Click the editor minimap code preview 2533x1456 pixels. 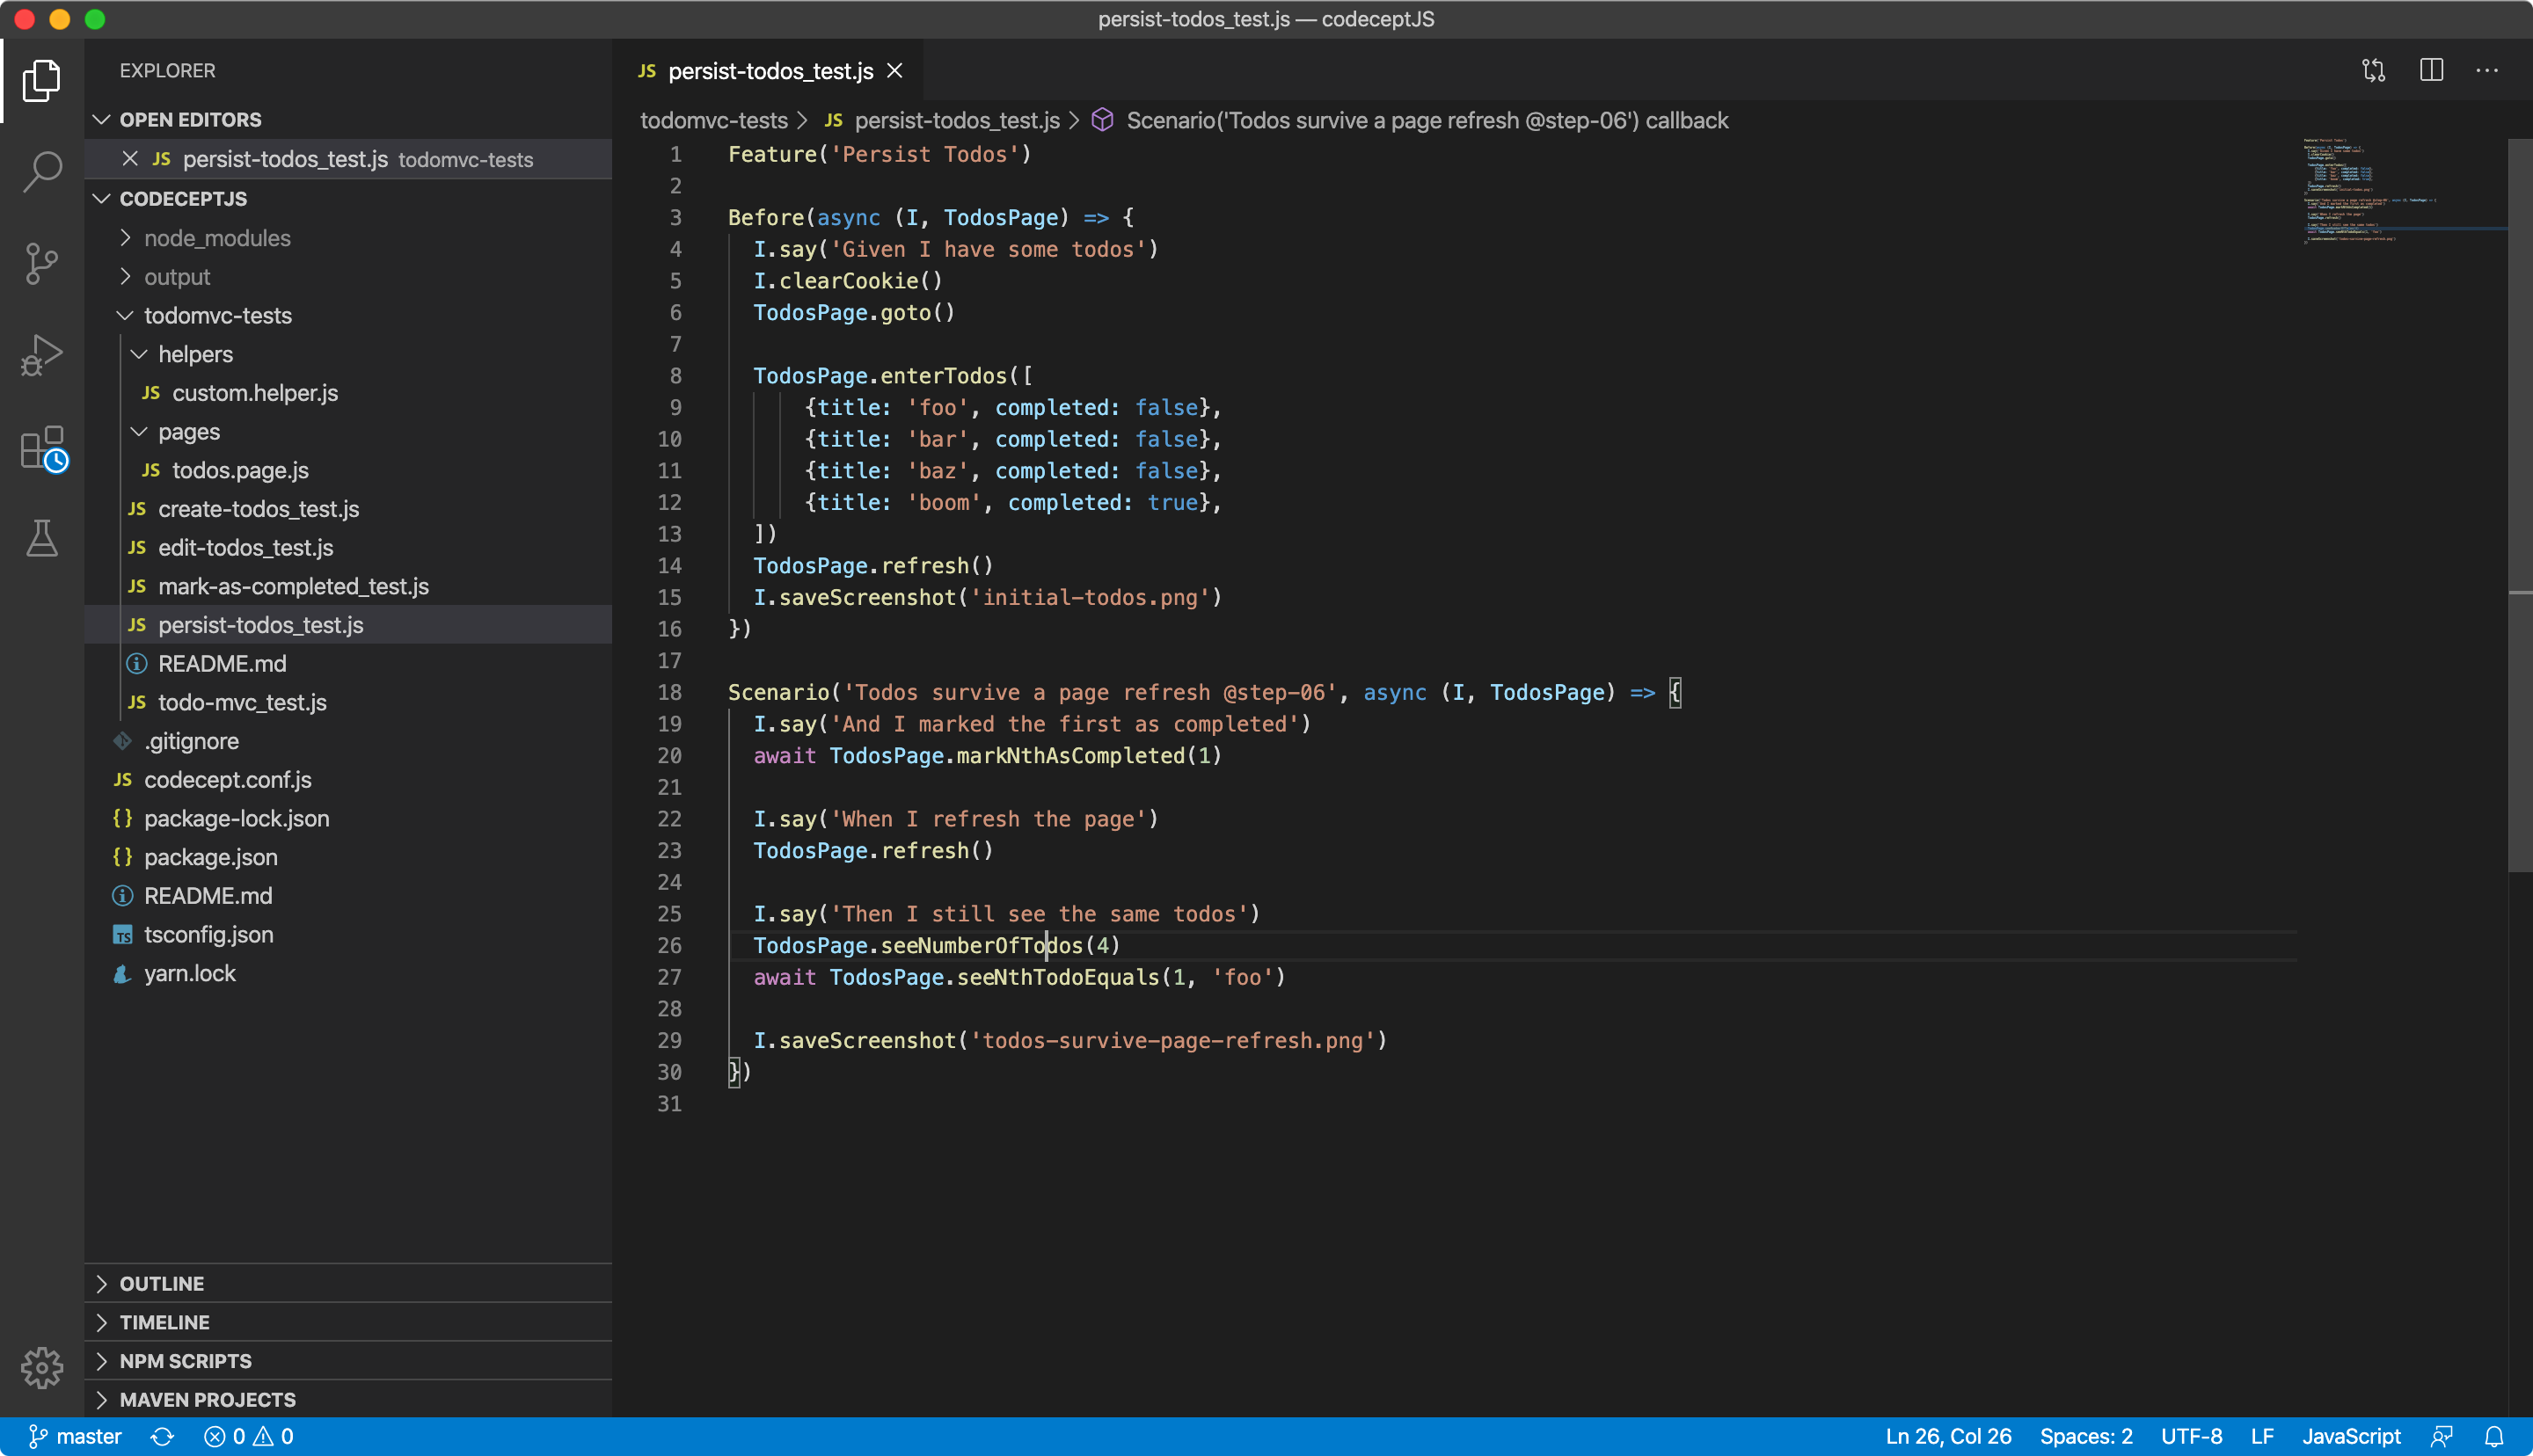2370,190
